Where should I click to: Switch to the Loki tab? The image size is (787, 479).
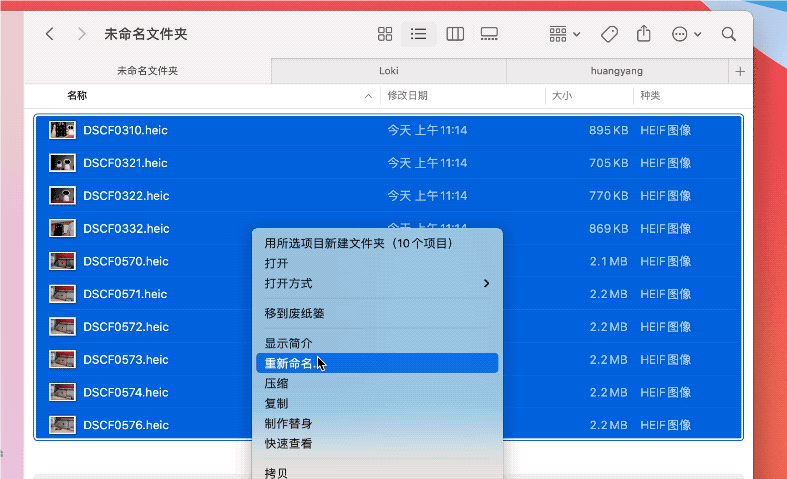[x=389, y=71]
